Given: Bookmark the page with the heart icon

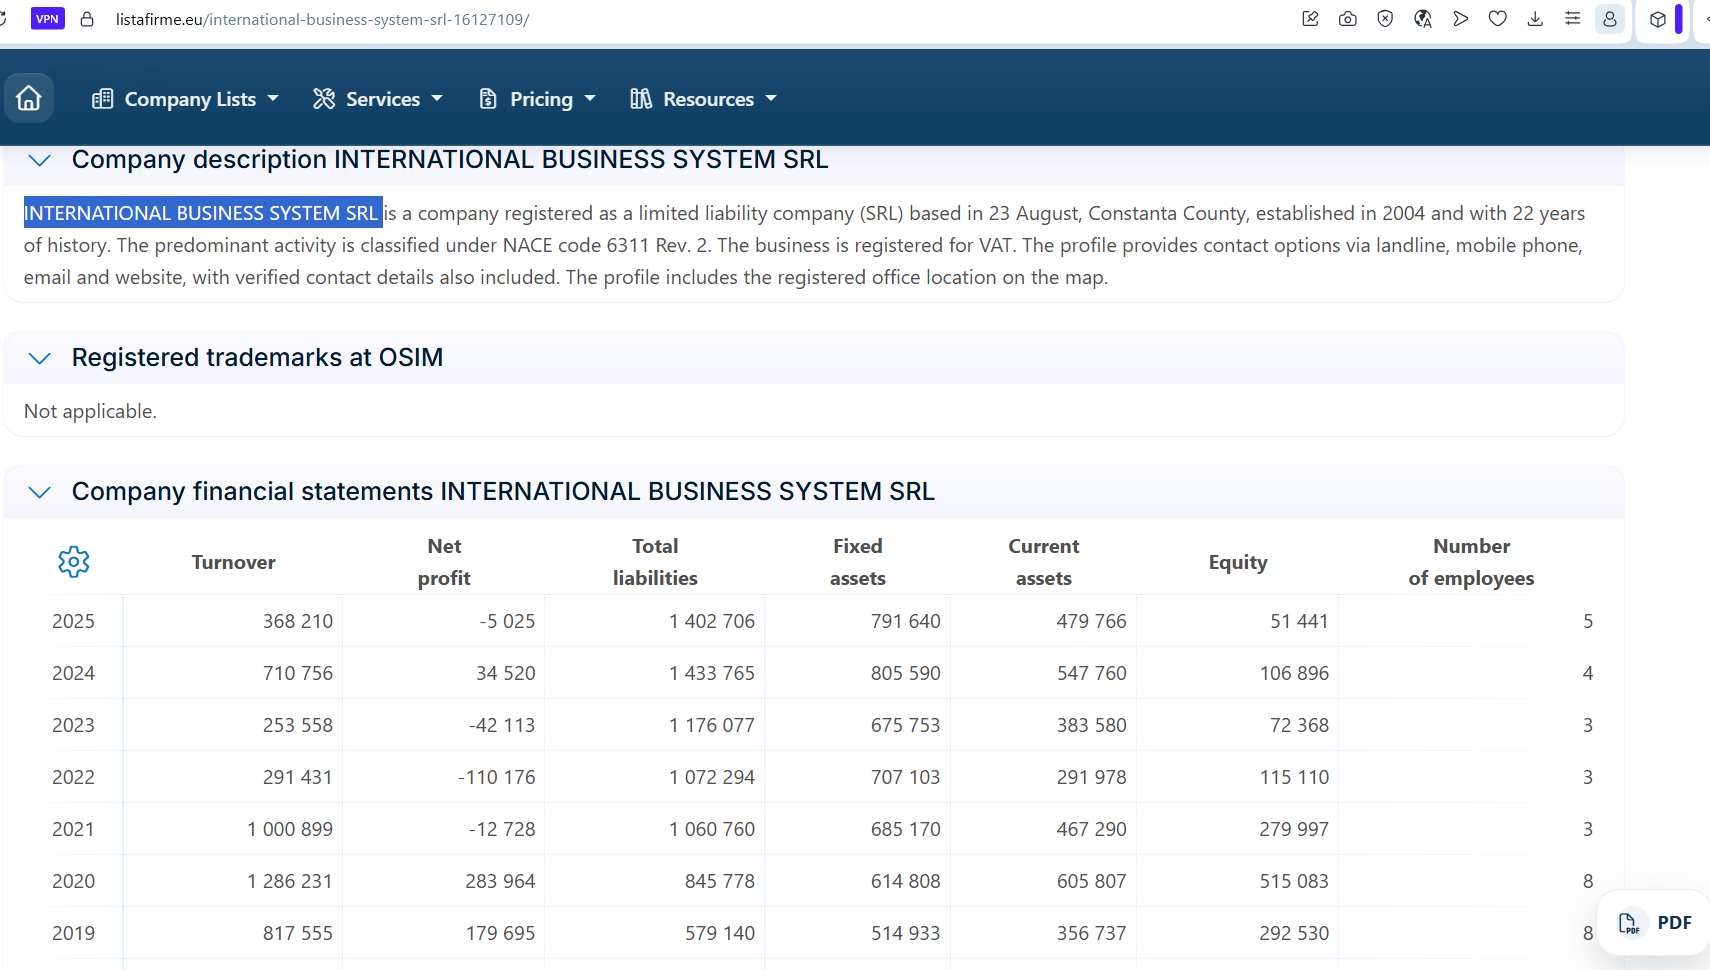Looking at the screenshot, I should tap(1498, 19).
